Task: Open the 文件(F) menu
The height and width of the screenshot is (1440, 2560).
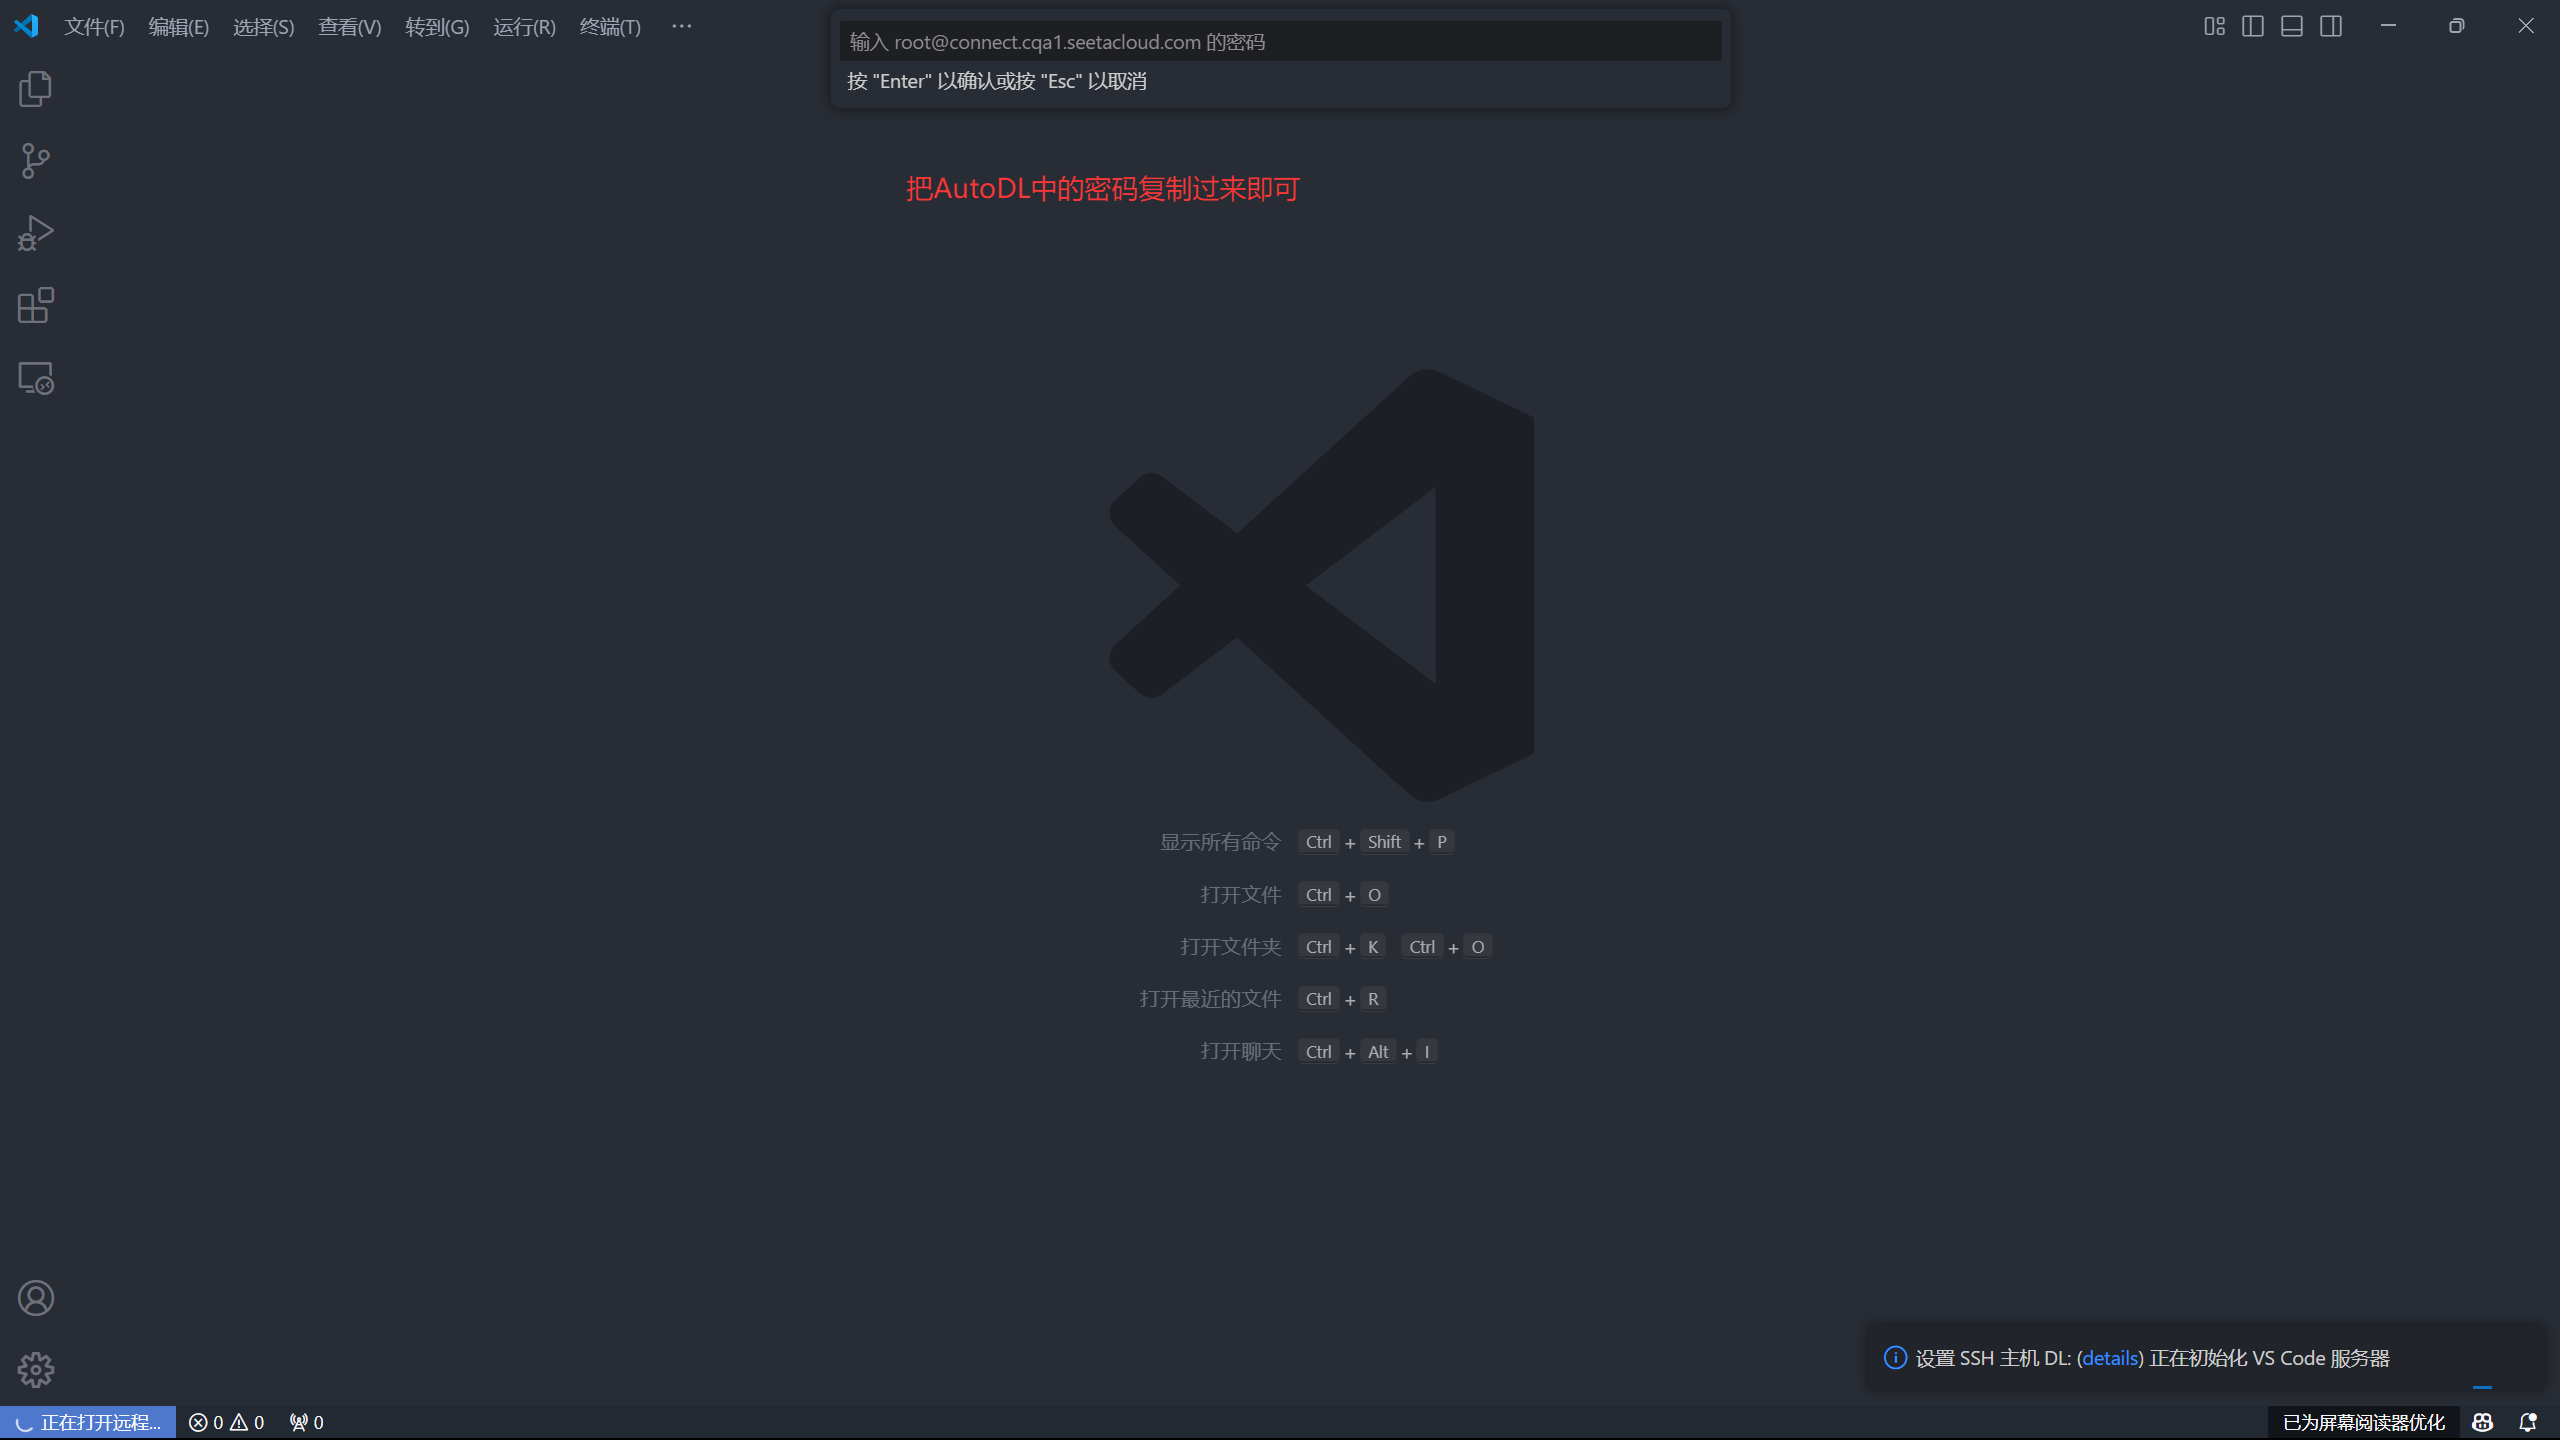Action: (94, 27)
